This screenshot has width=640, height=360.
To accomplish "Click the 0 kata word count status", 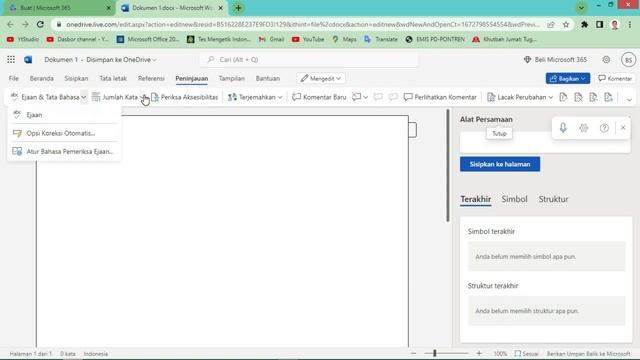I will click(68, 354).
